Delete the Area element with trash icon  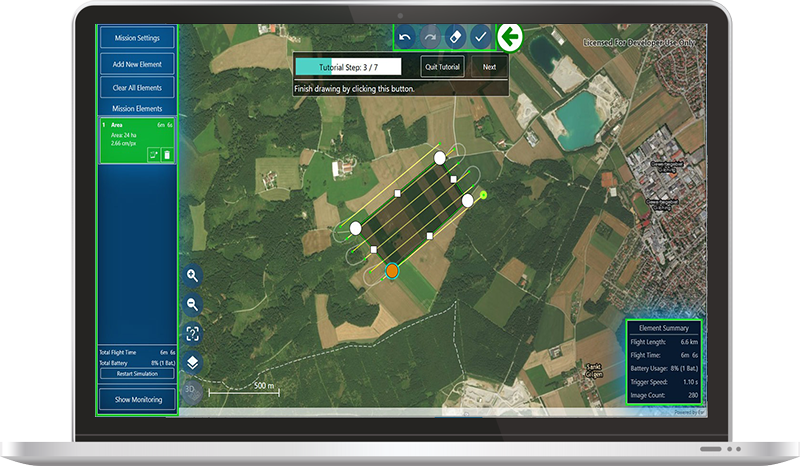click(x=167, y=155)
